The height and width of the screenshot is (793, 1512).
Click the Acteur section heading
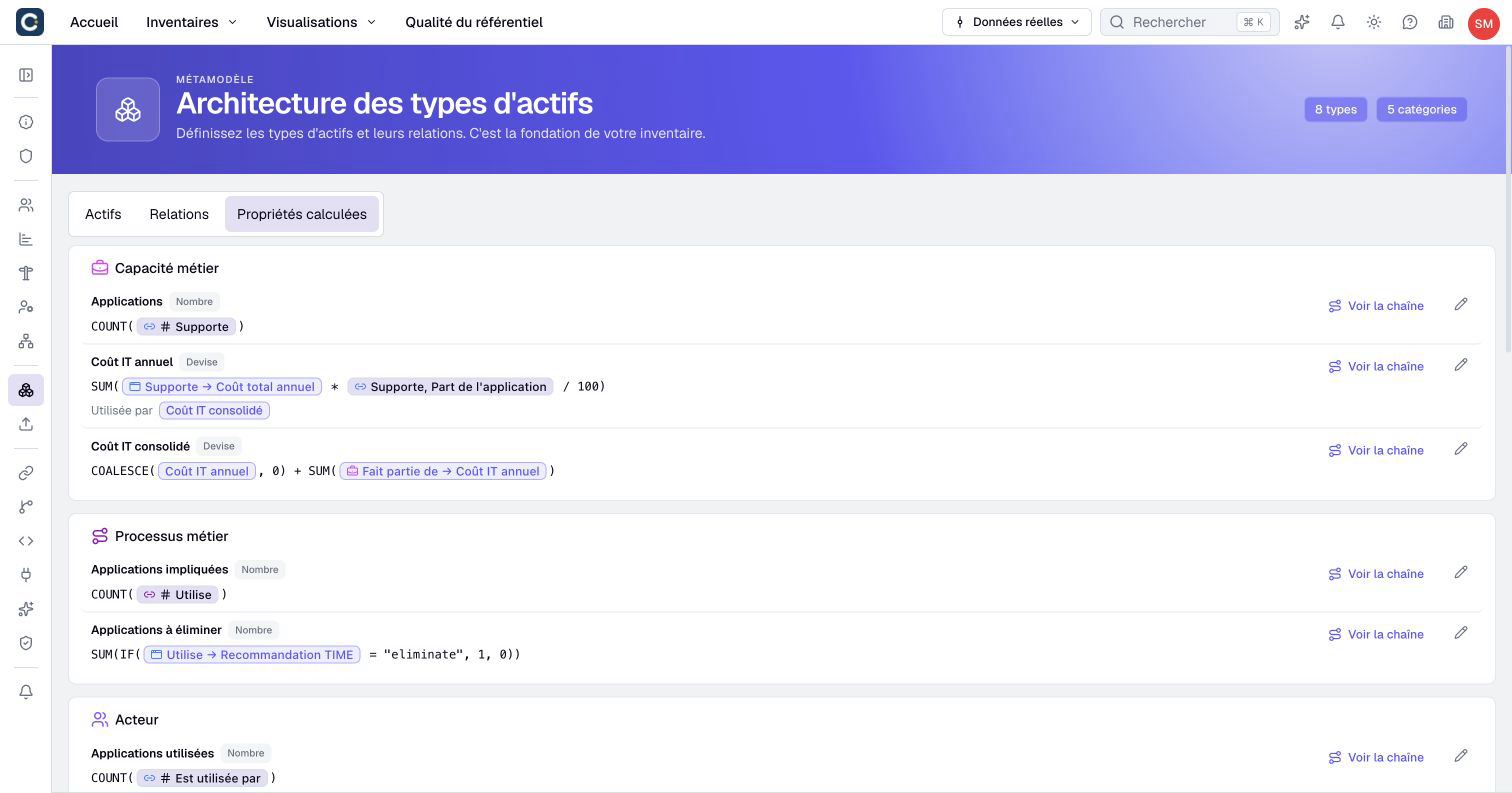[x=136, y=719]
